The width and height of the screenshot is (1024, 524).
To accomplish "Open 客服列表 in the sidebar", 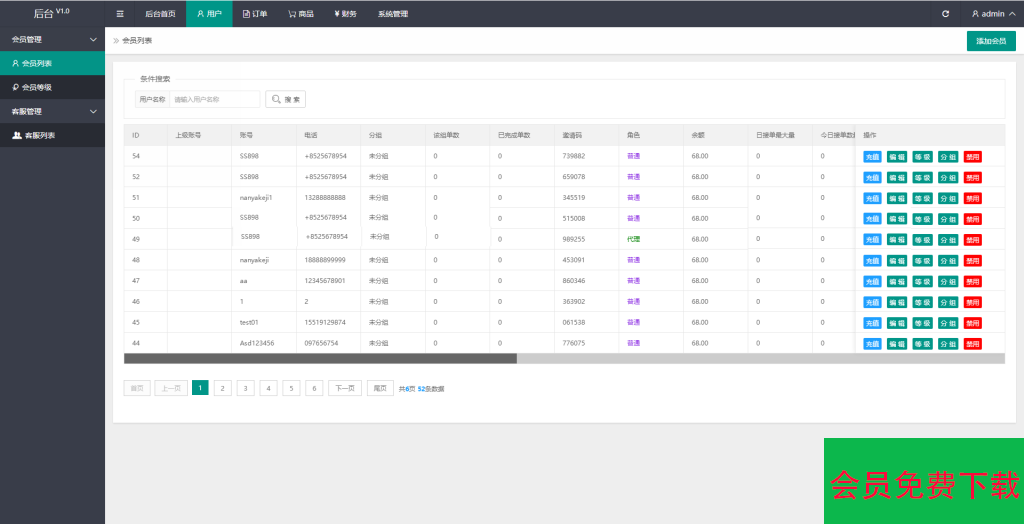I will click(x=39, y=135).
